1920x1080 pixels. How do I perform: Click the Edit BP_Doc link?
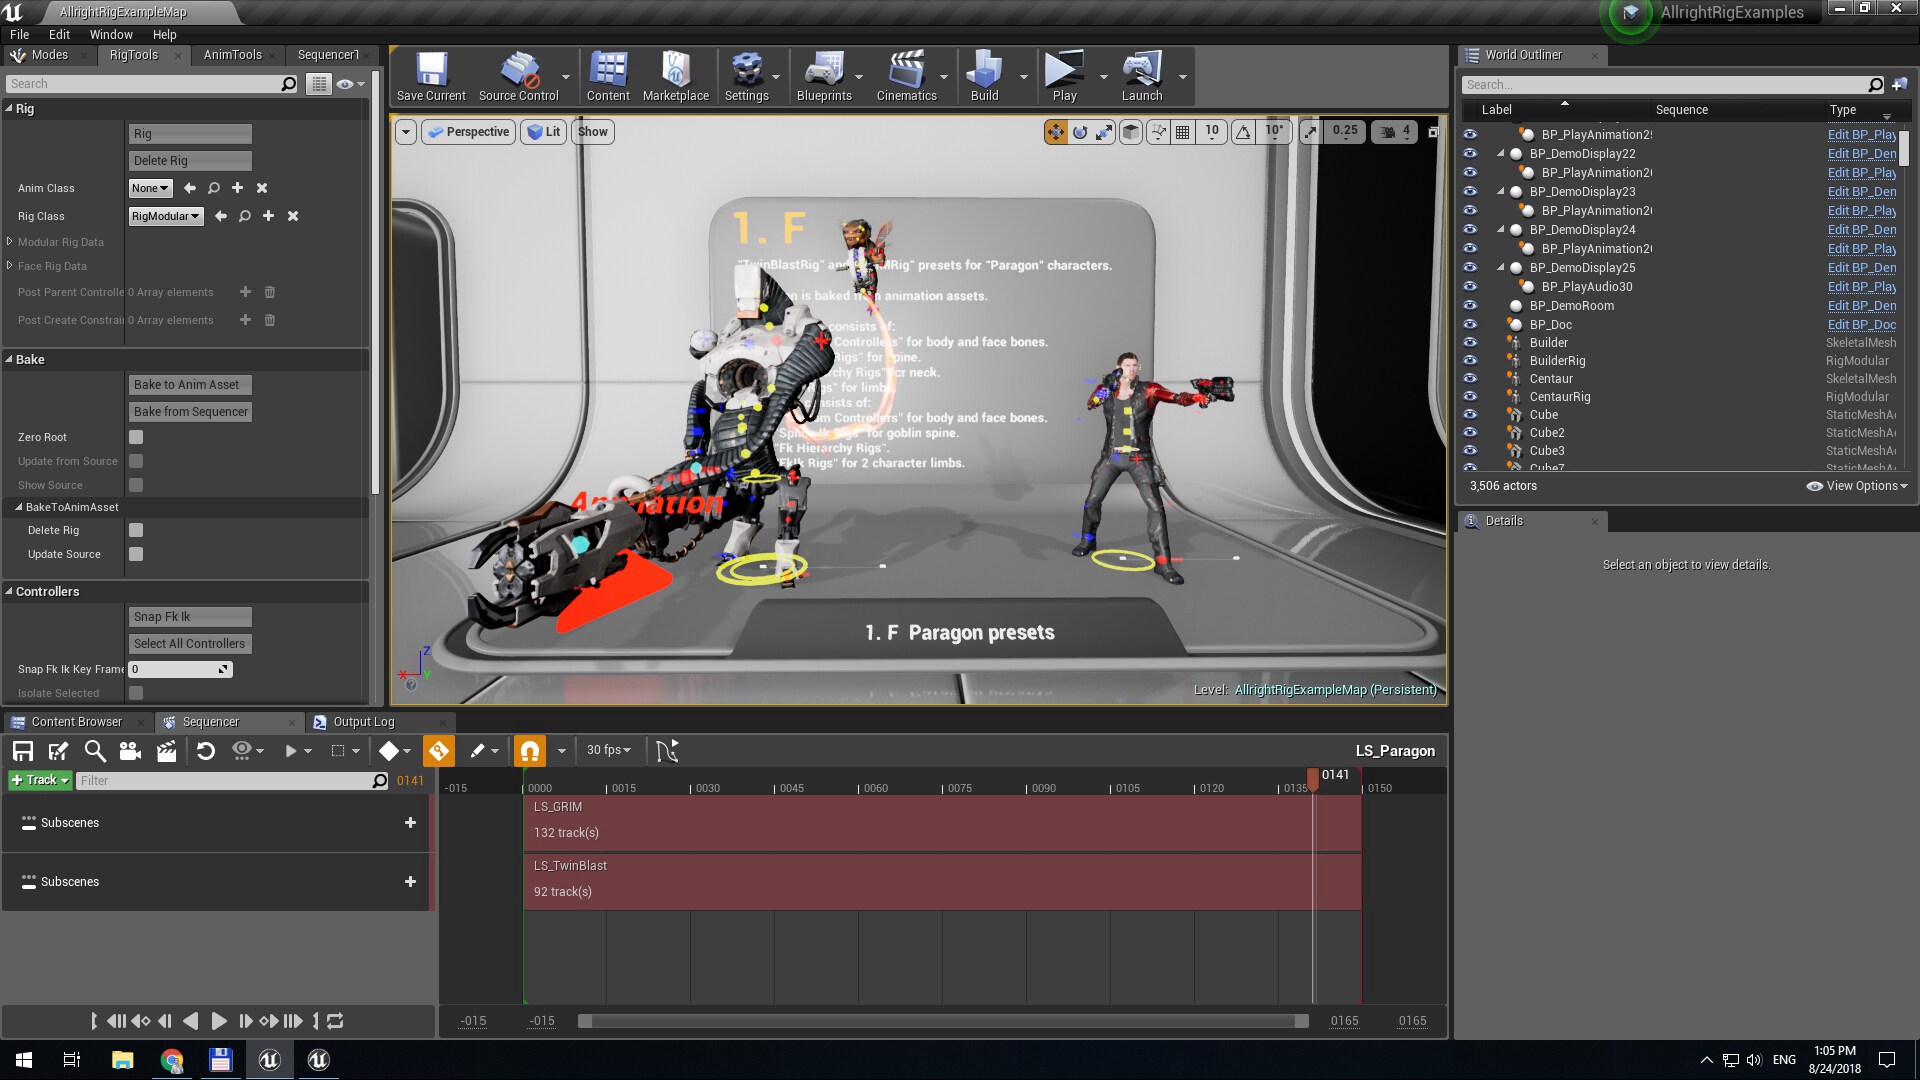point(1861,325)
